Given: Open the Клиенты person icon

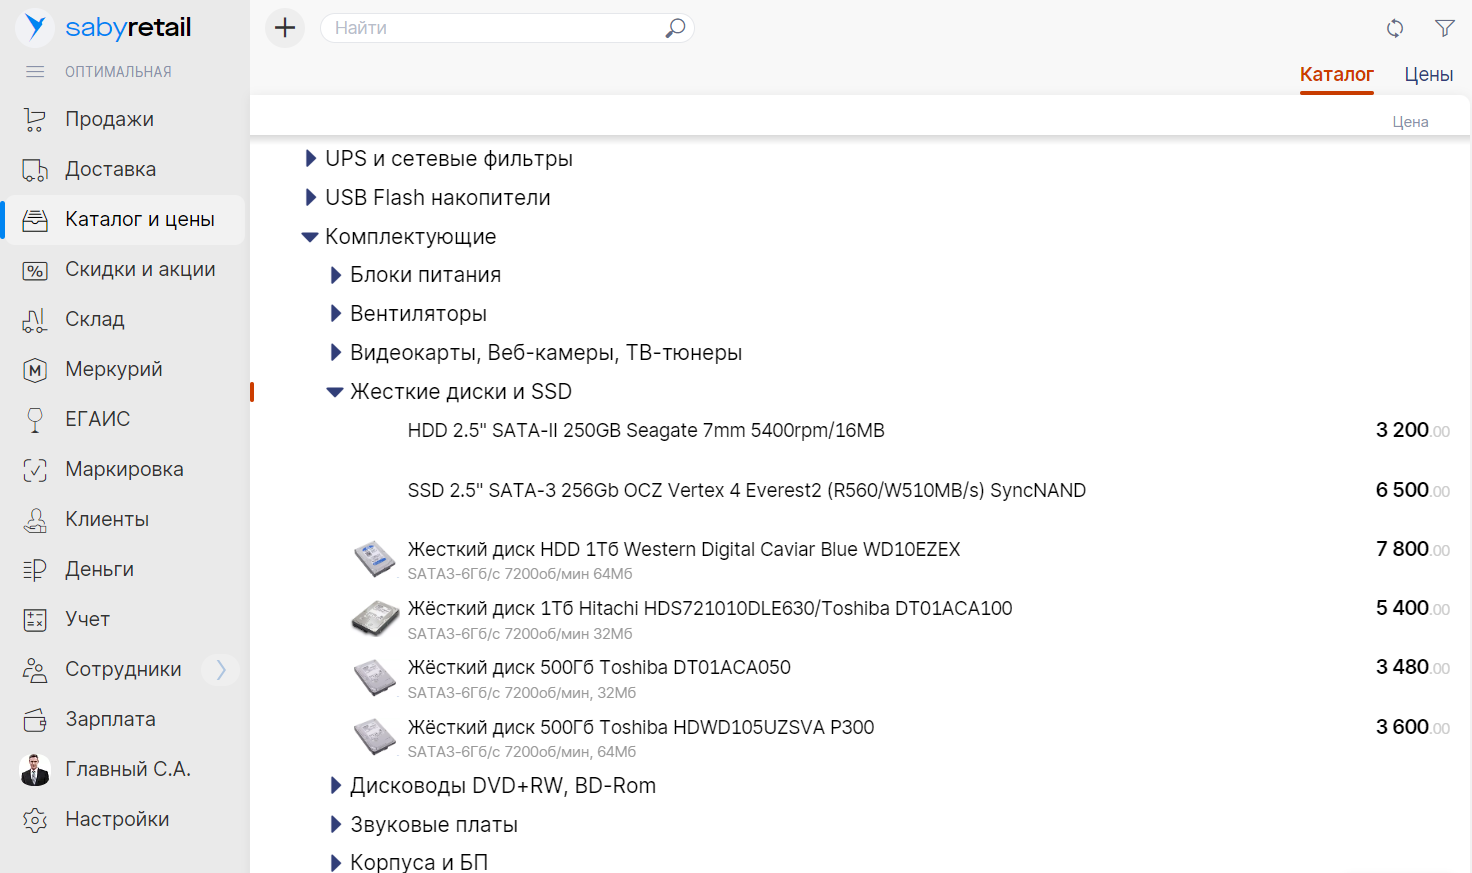Looking at the screenshot, I should (35, 520).
